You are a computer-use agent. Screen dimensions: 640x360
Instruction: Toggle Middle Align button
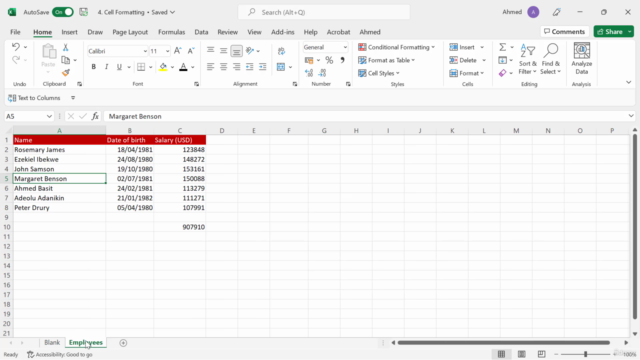[x=223, y=51]
